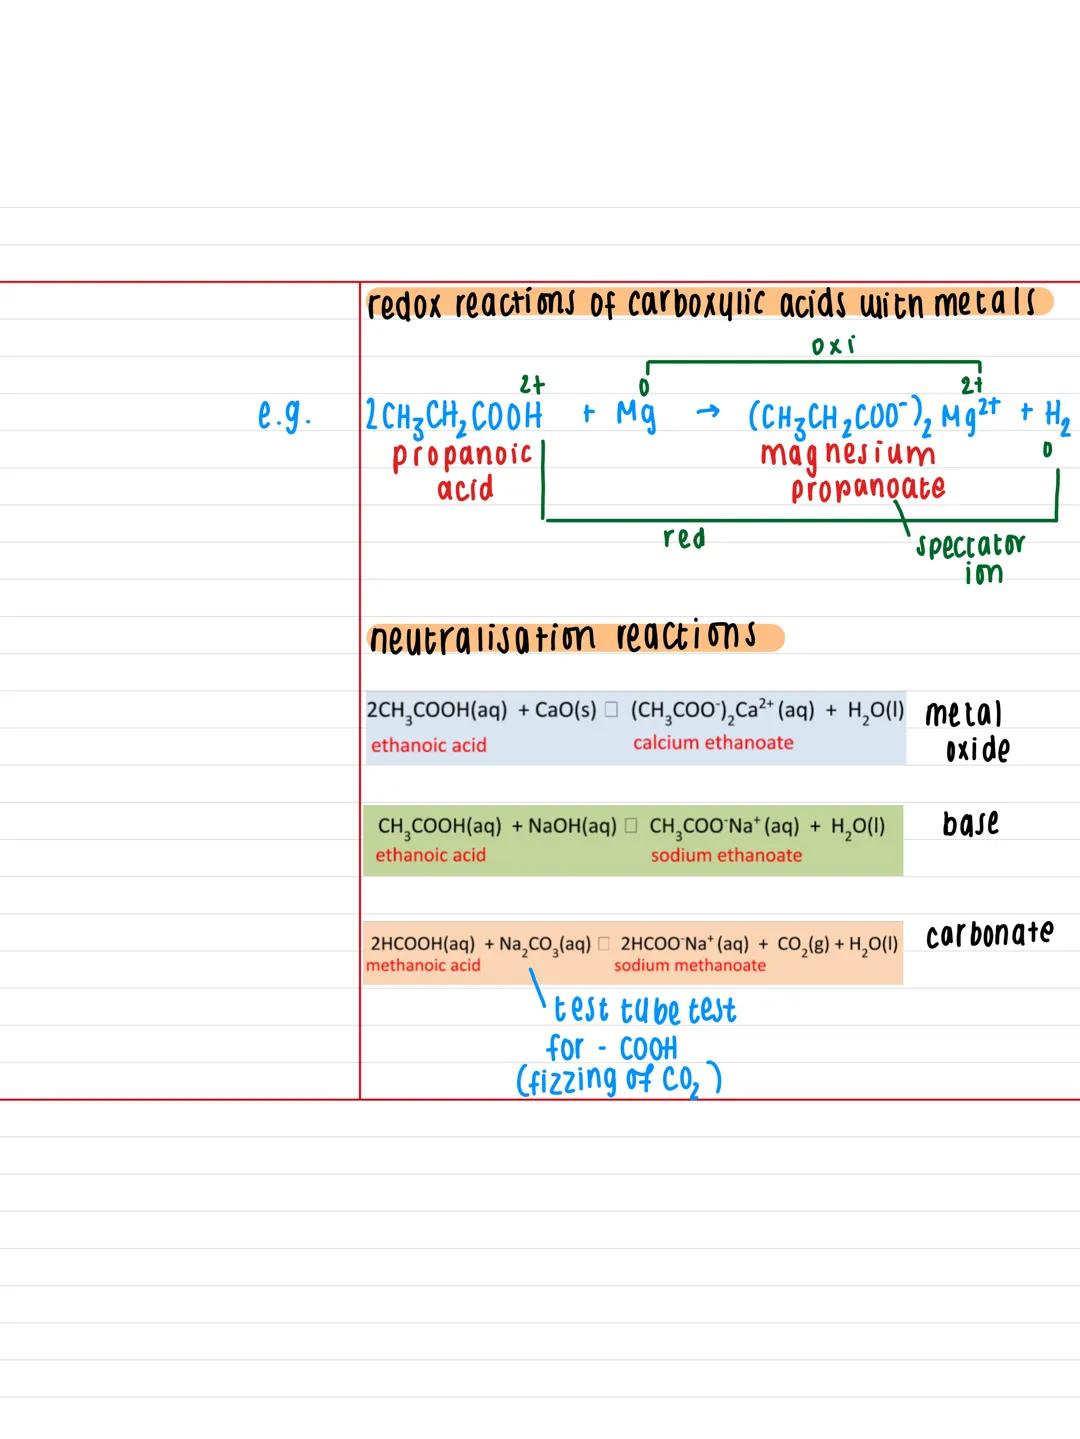
Task: Select the "e.g." handwritten marker
Action: coord(283,413)
